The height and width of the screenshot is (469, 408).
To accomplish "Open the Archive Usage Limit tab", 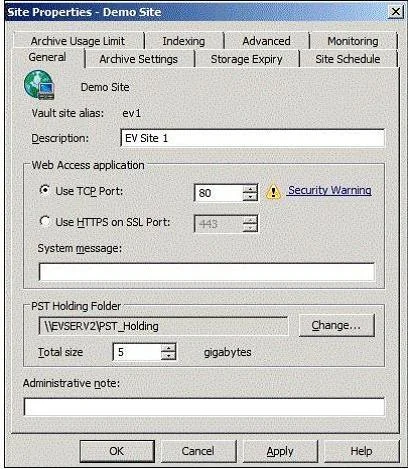I will pyautogui.click(x=78, y=41).
